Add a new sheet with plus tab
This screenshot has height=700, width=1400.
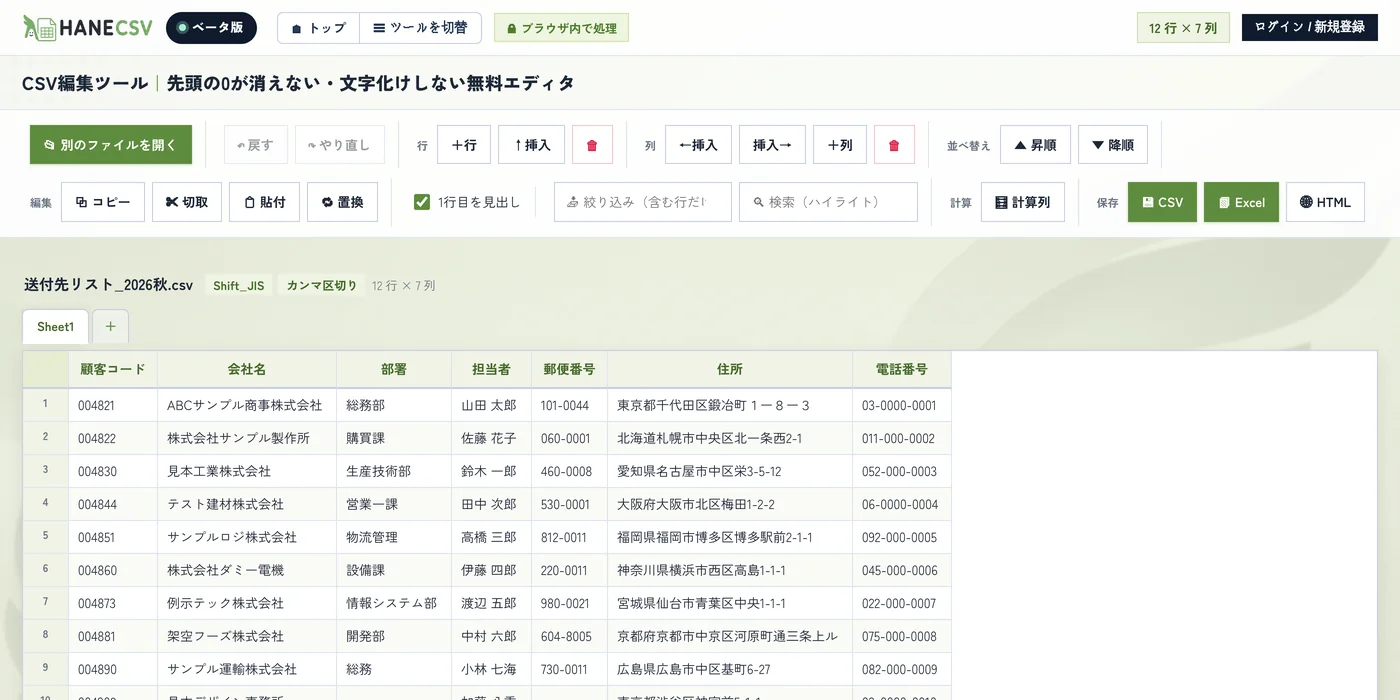[x=110, y=327]
